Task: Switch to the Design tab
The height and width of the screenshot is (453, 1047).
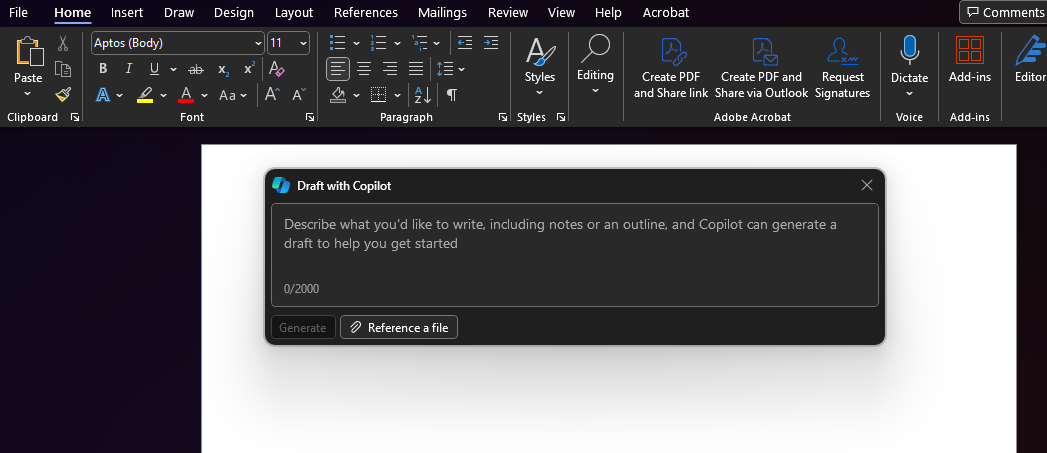Action: [x=234, y=12]
